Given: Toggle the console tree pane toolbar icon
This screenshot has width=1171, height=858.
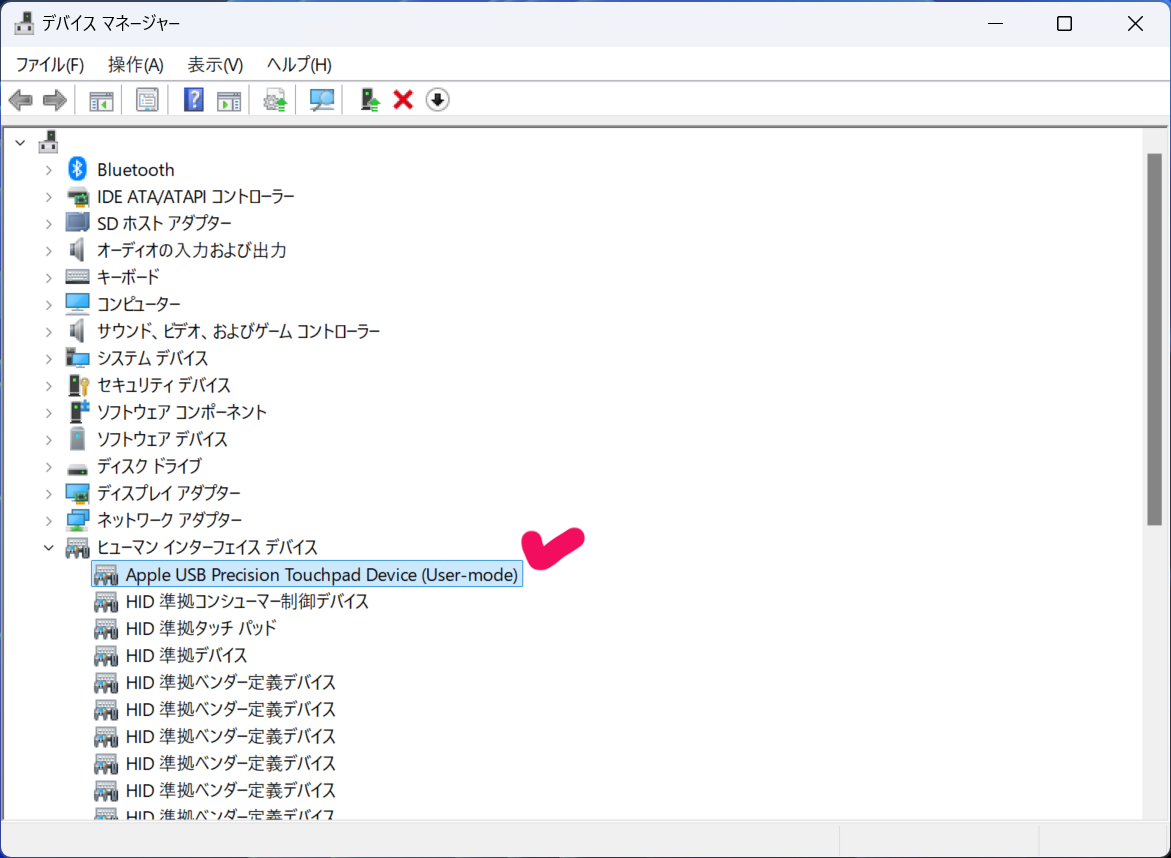Looking at the screenshot, I should 101,100.
